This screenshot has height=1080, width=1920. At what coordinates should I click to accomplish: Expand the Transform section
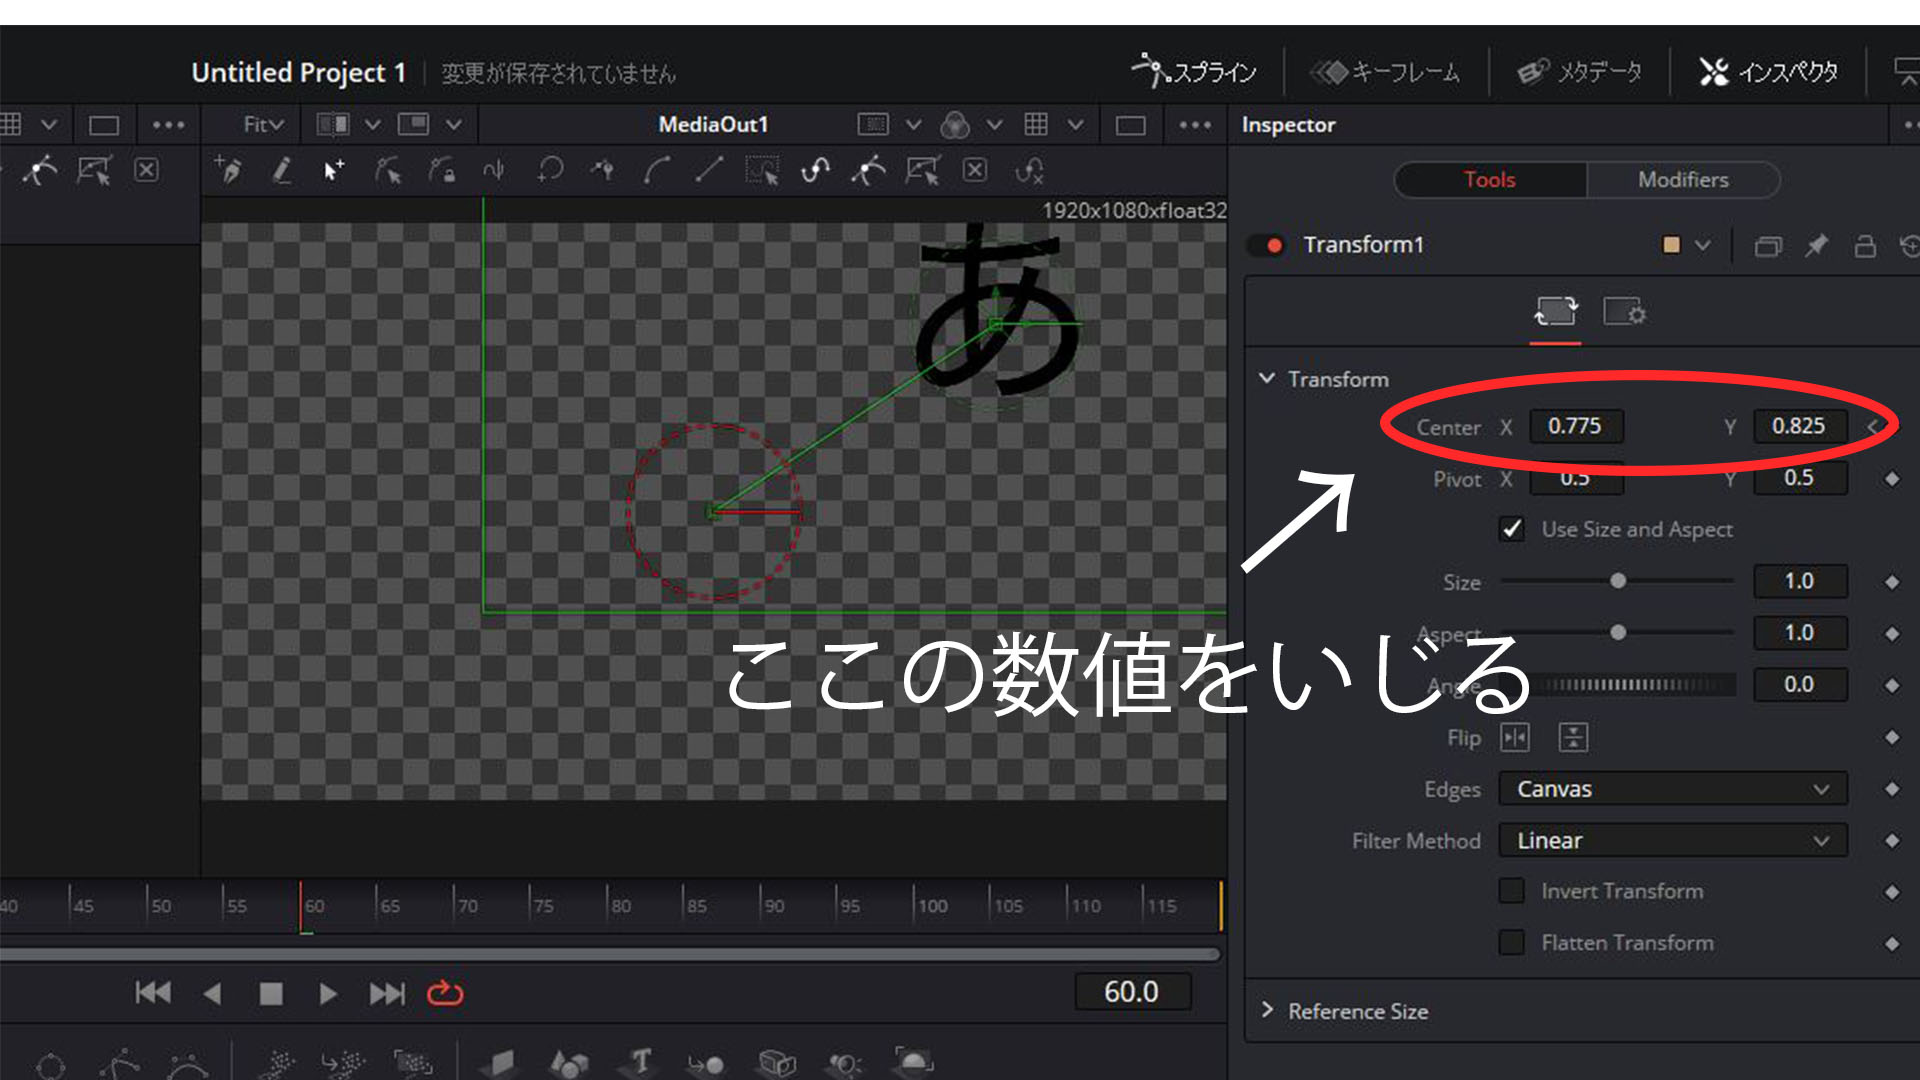pyautogui.click(x=1271, y=380)
